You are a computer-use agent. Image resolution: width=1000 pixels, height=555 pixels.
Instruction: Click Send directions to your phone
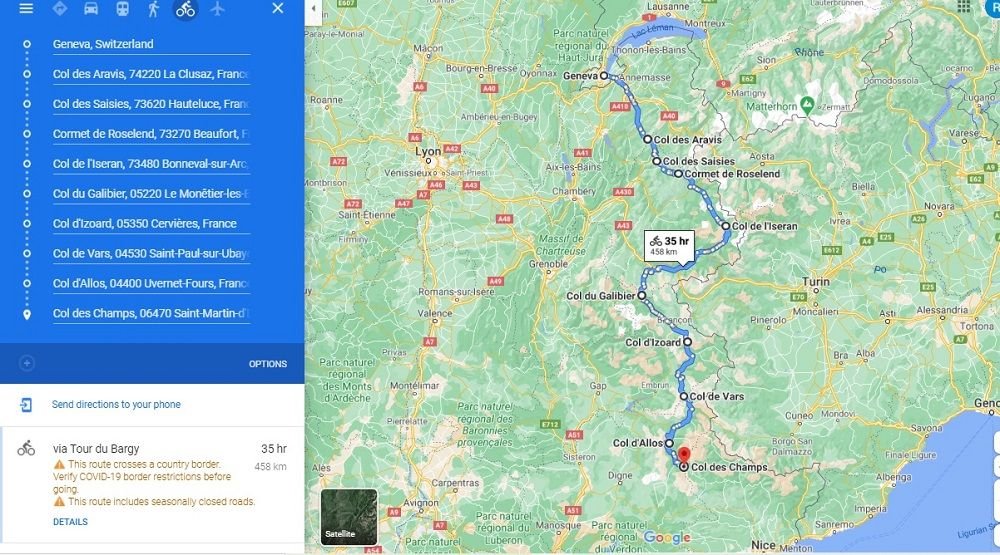tap(116, 404)
